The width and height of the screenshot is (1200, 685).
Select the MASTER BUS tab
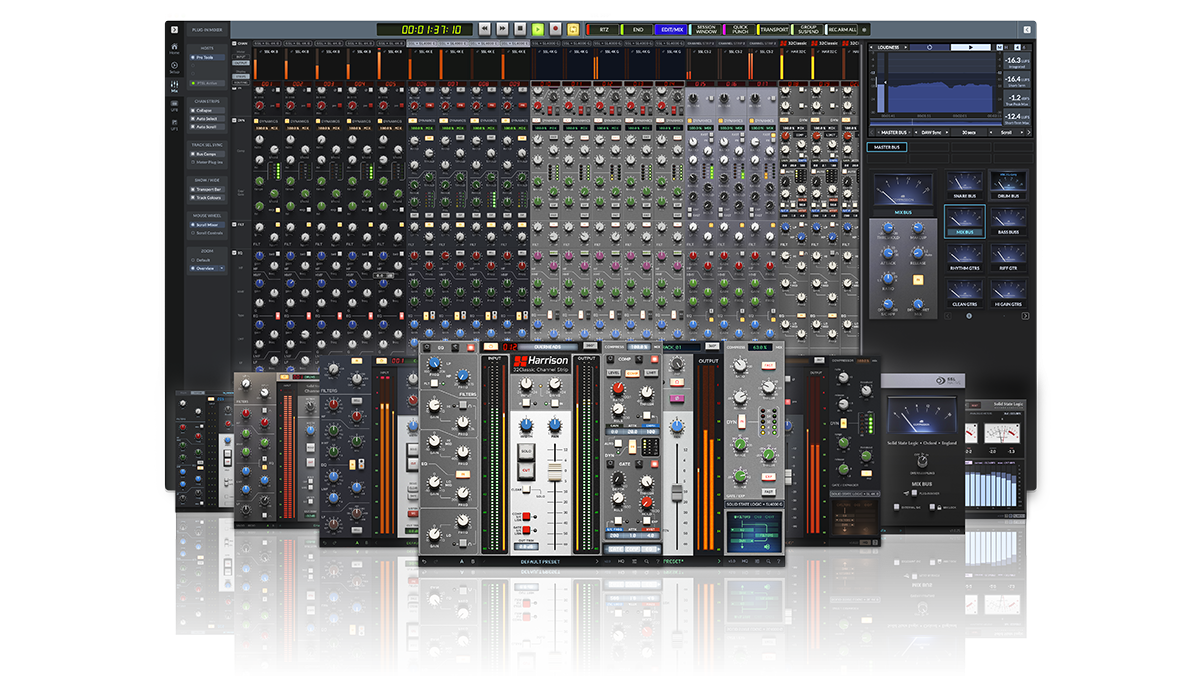887,147
